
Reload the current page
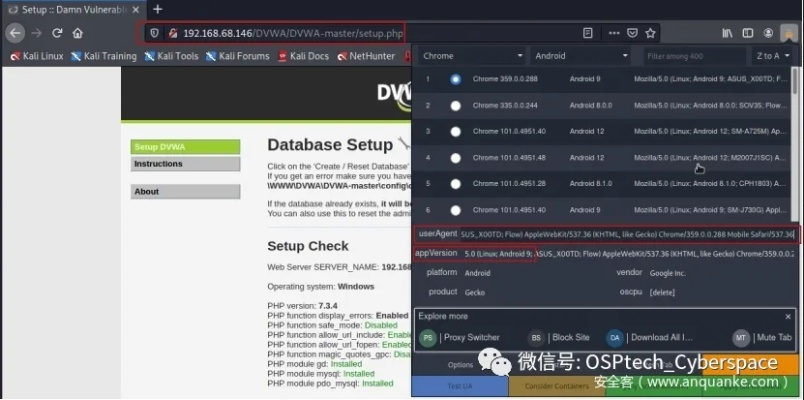click(59, 33)
